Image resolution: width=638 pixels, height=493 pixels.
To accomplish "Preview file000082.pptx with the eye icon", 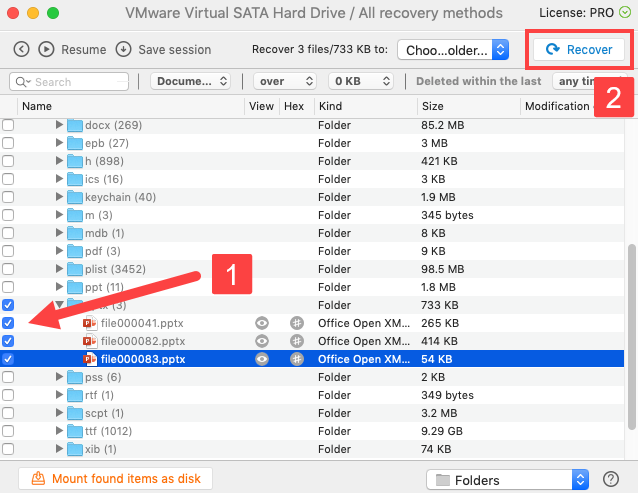I will pos(262,341).
